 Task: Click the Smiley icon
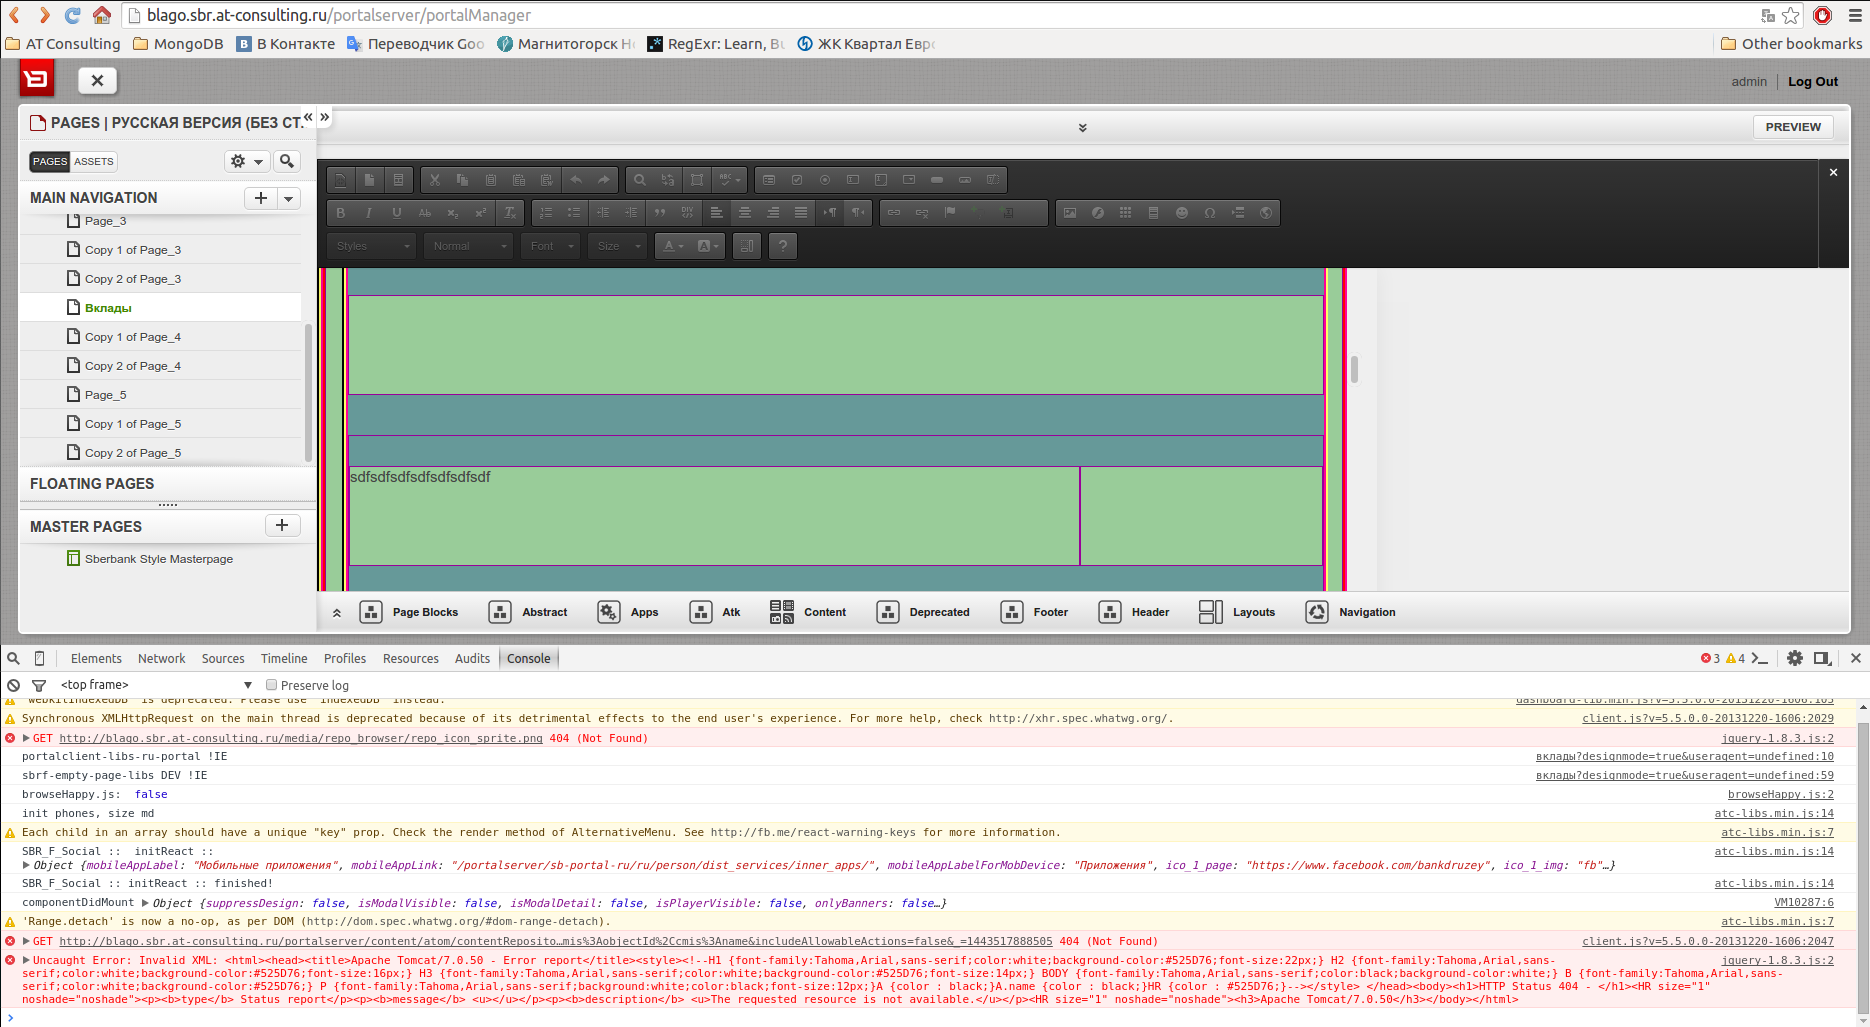[1182, 213]
